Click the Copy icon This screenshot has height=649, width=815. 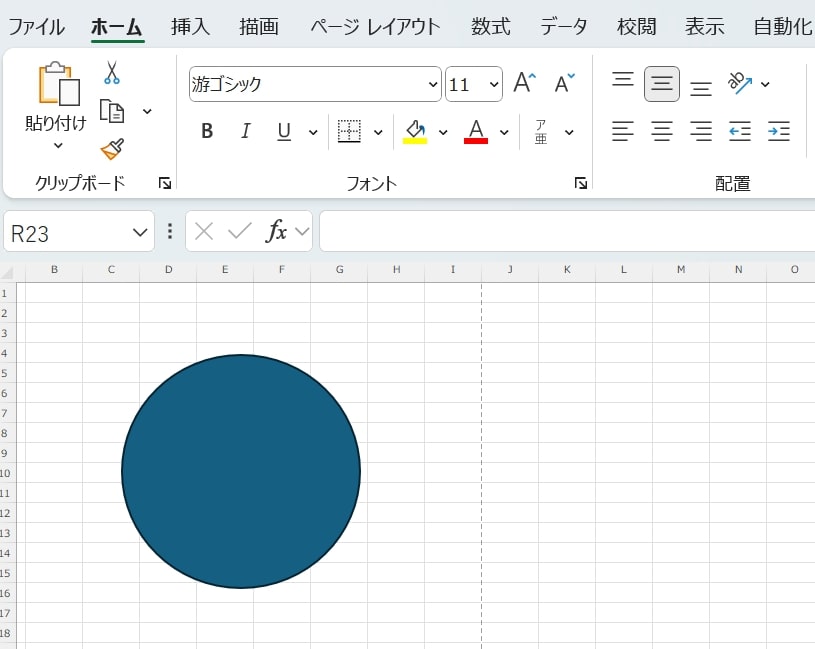point(112,111)
